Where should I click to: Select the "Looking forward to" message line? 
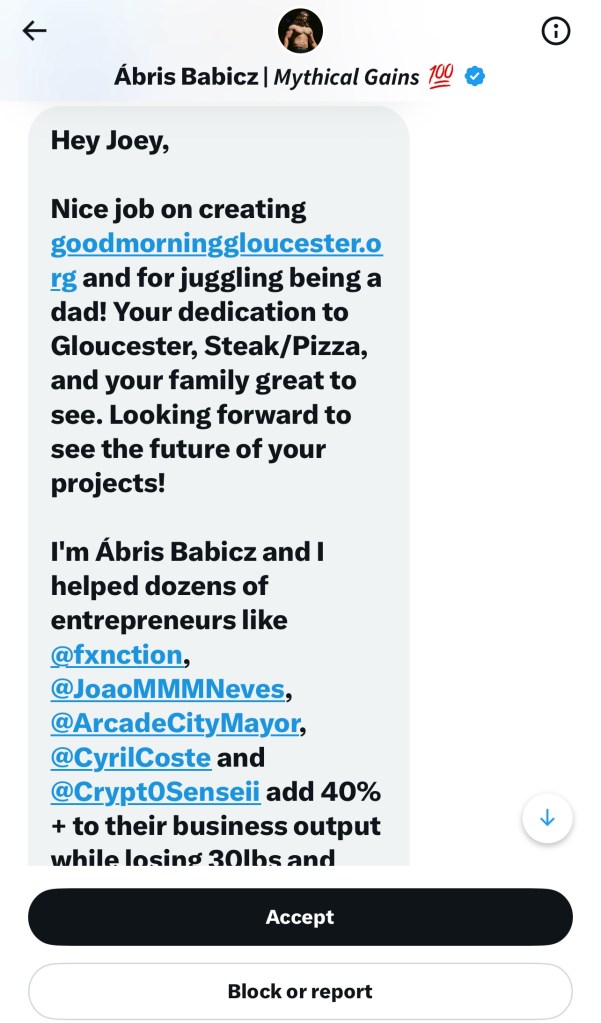pyautogui.click(x=200, y=414)
